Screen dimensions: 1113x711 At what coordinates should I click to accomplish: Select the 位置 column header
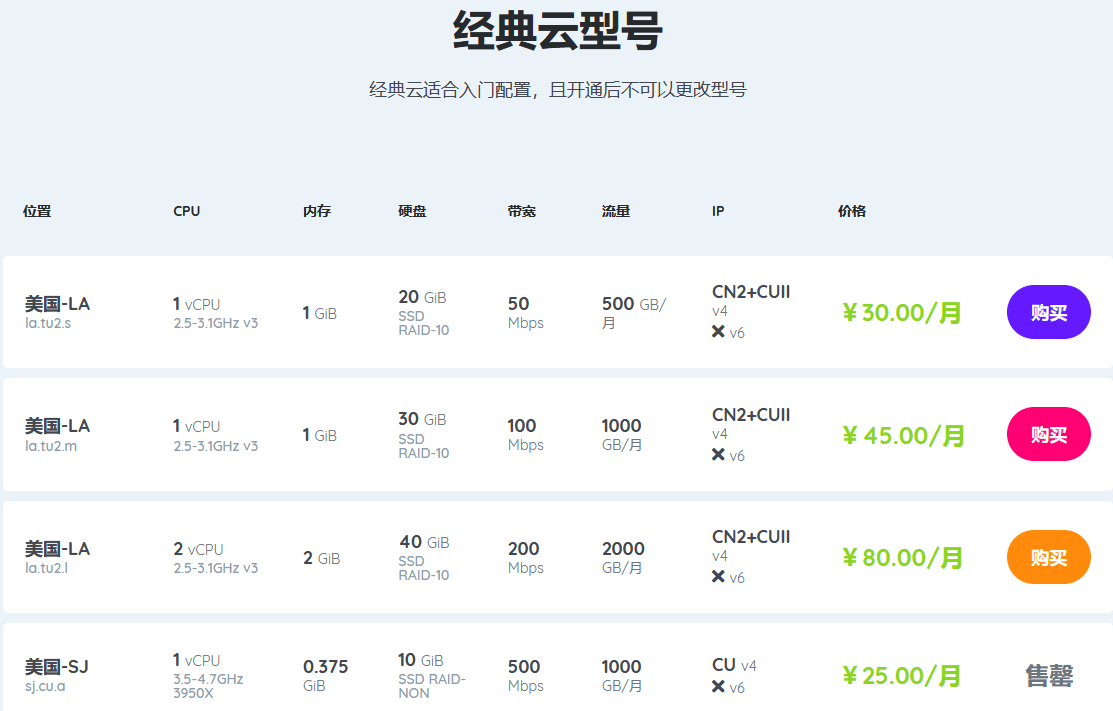37,211
